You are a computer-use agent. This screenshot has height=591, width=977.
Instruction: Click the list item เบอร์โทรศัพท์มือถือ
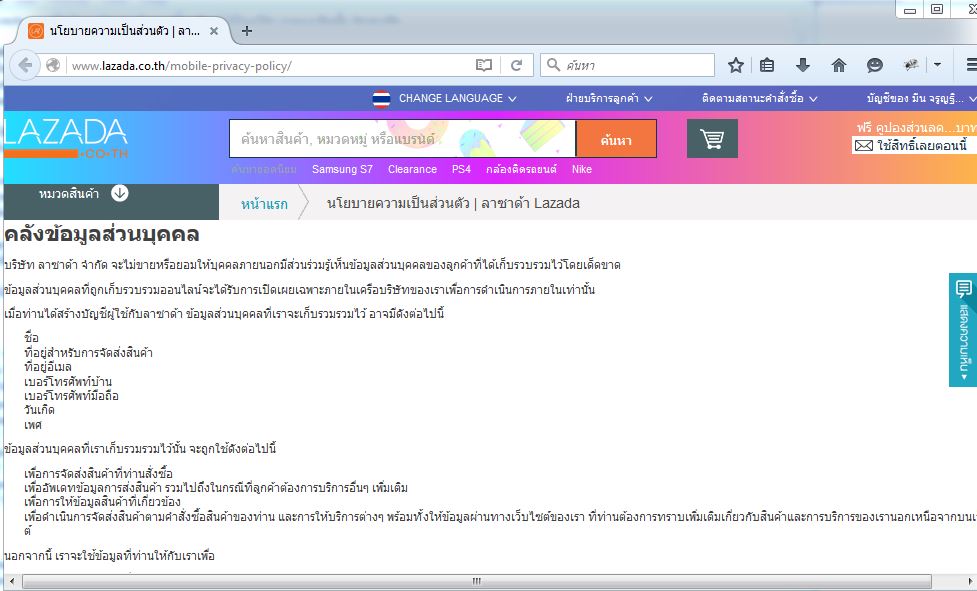click(x=71, y=395)
